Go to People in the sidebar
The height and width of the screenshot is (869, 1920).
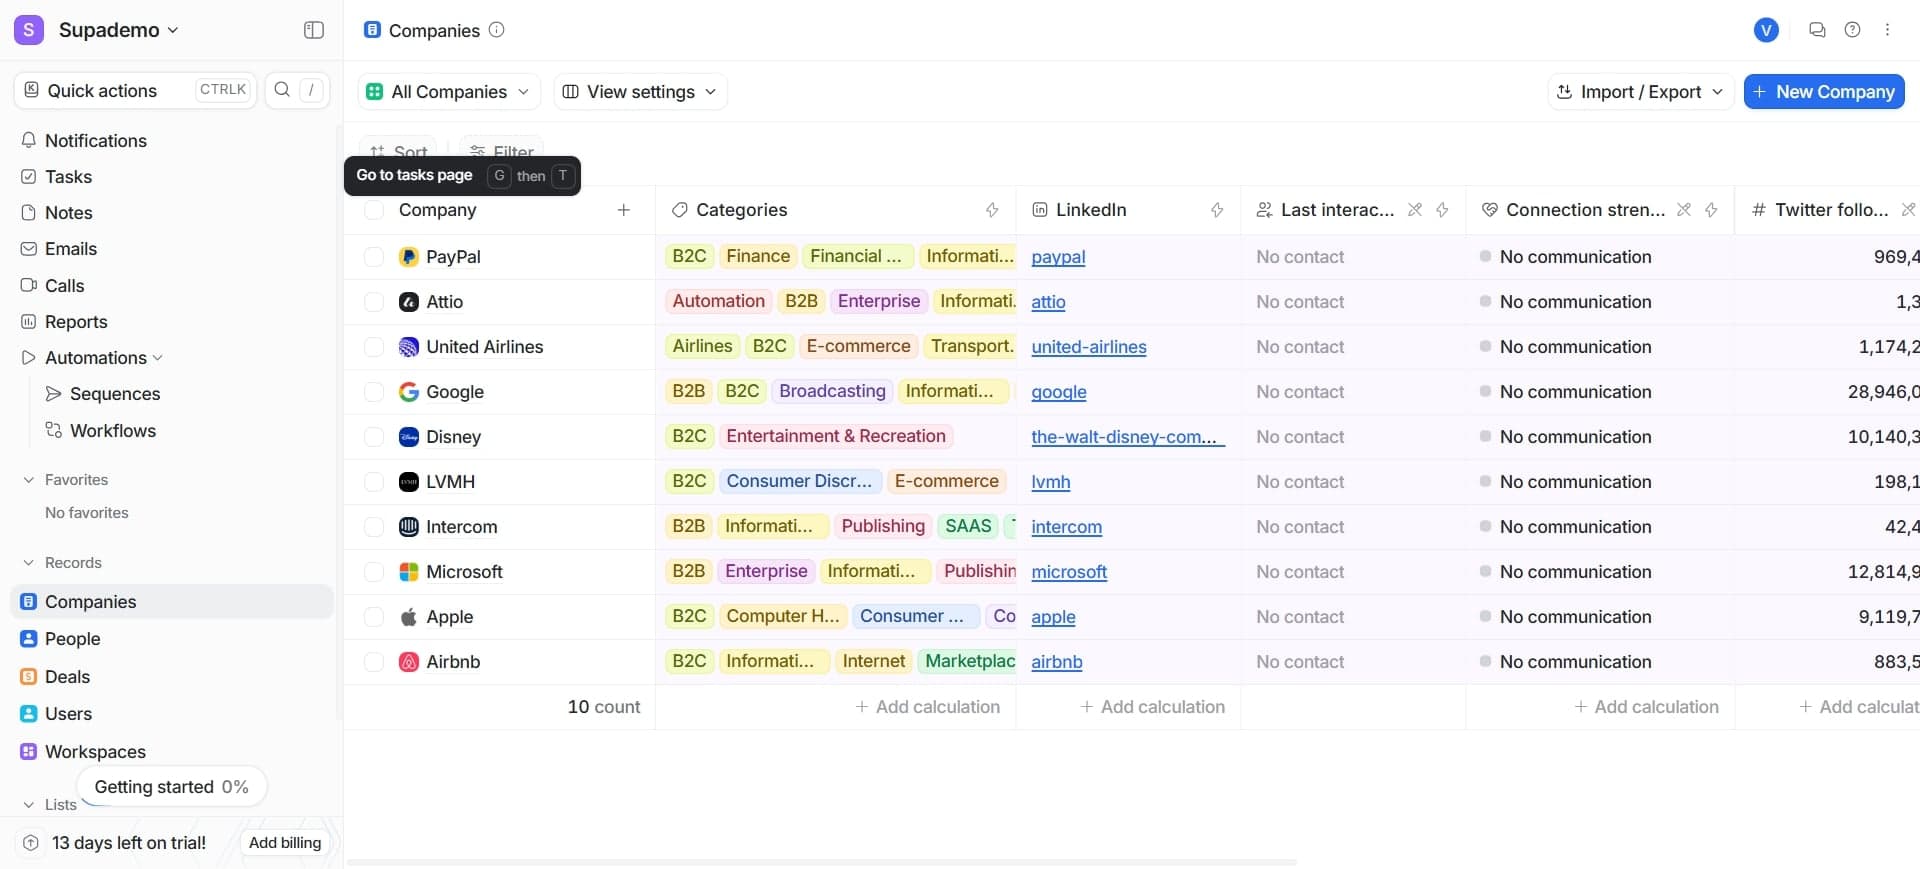pyautogui.click(x=72, y=639)
